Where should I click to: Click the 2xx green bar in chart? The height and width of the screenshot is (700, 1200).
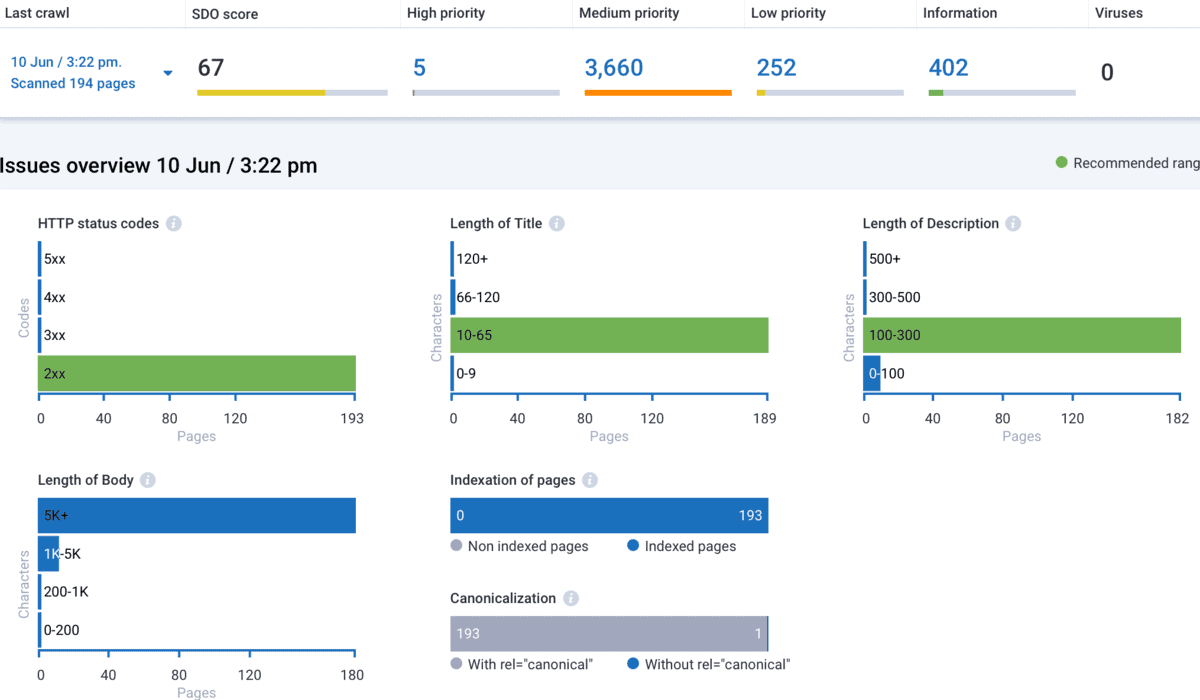coord(197,373)
